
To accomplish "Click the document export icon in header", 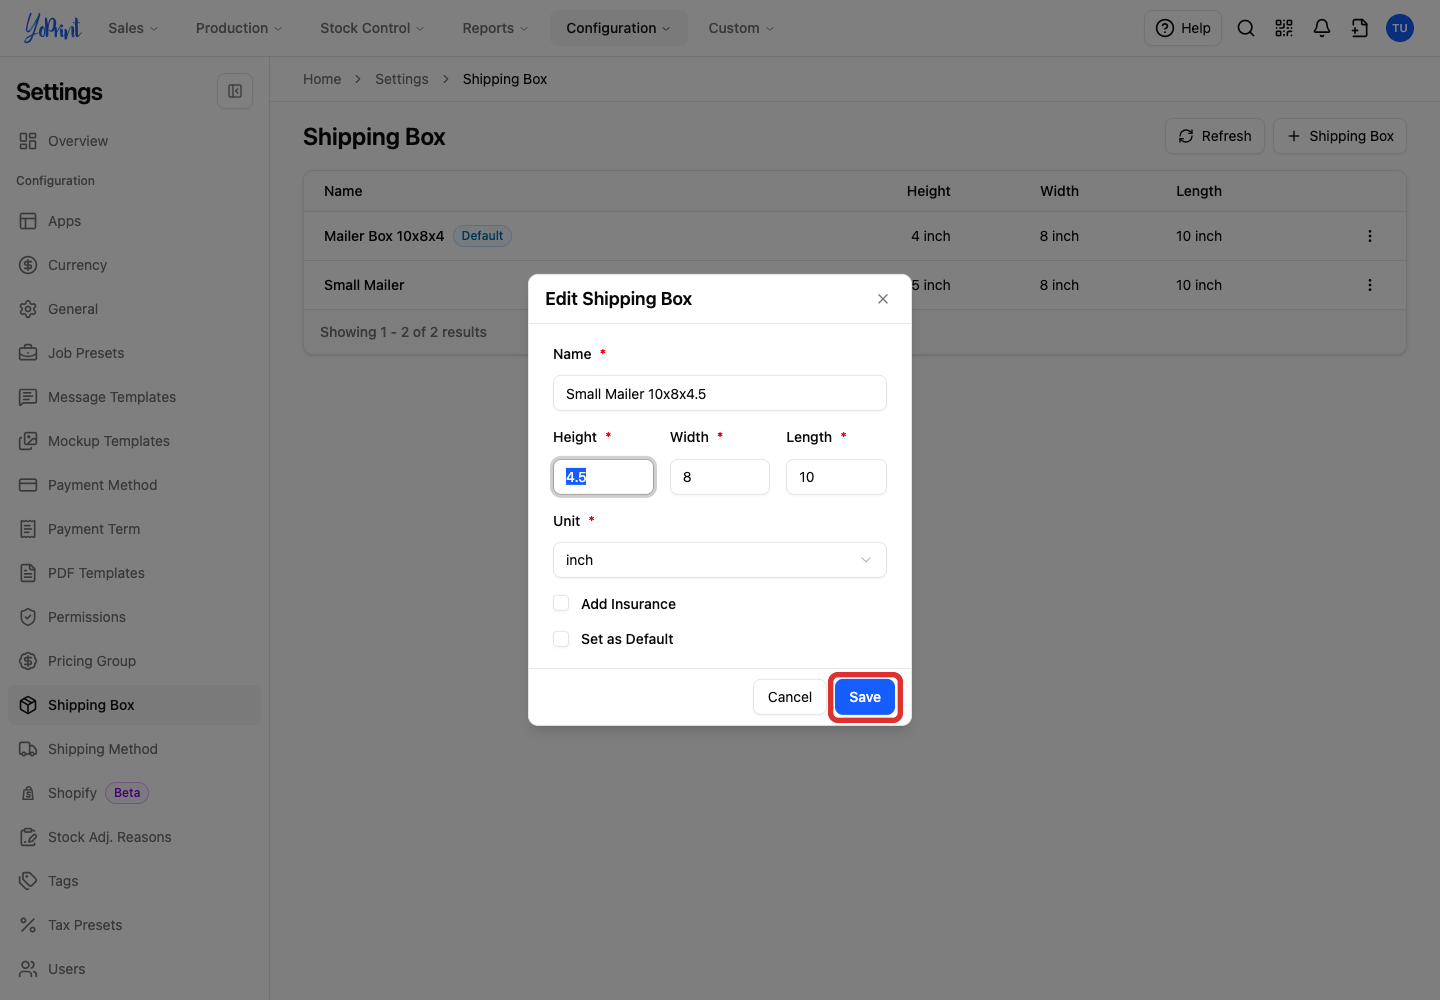I will point(1360,28).
